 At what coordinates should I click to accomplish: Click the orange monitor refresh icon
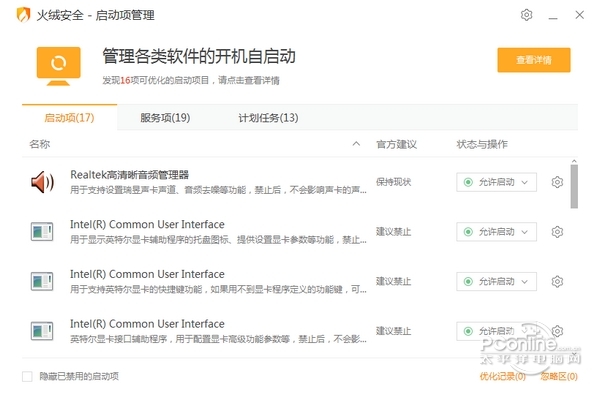pos(59,66)
